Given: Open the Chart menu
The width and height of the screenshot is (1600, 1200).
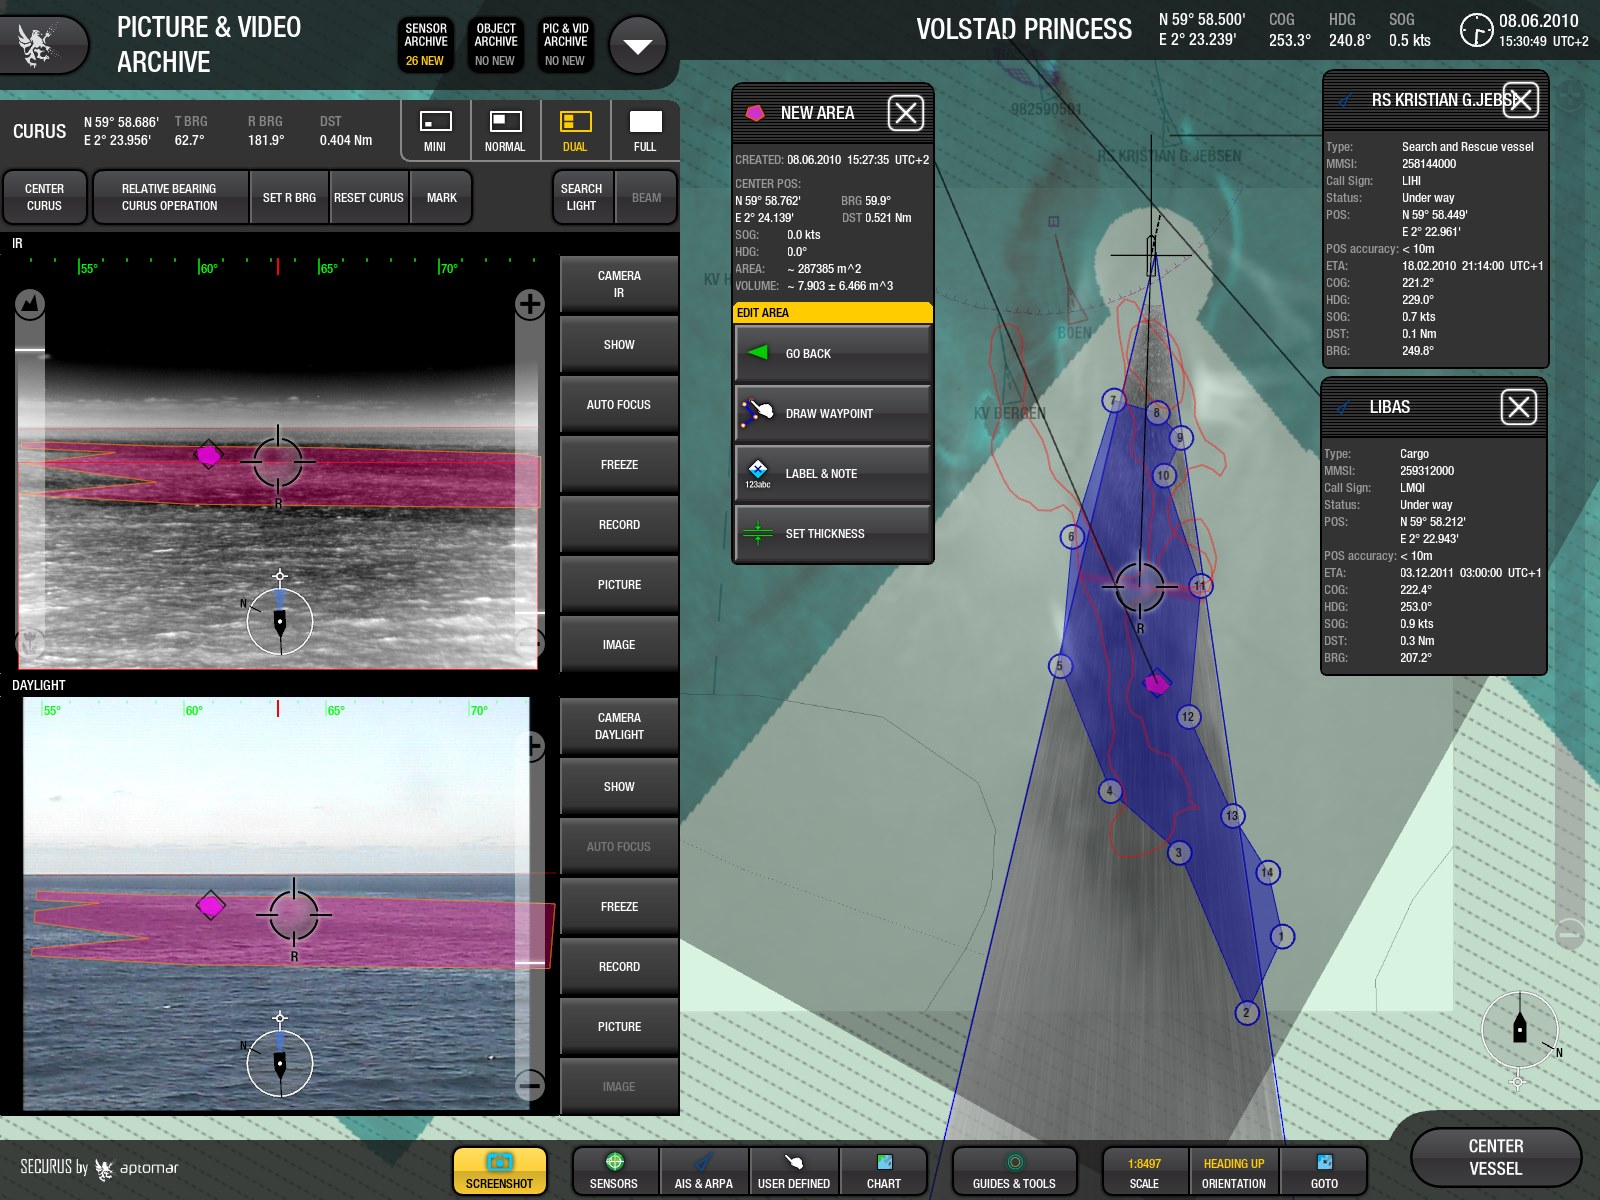Looking at the screenshot, I should click(884, 1171).
